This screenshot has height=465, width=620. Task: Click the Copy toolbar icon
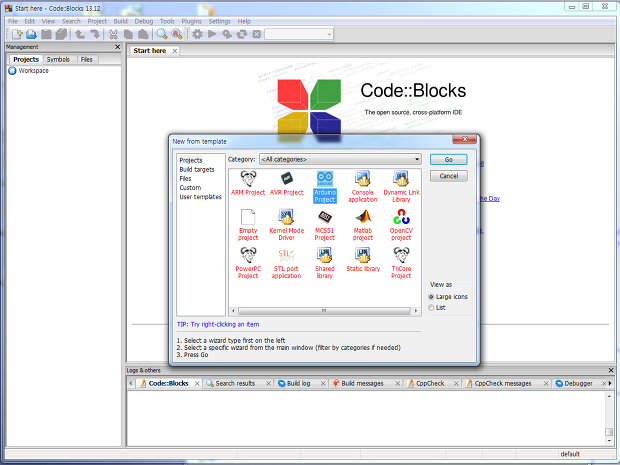pyautogui.click(x=128, y=34)
